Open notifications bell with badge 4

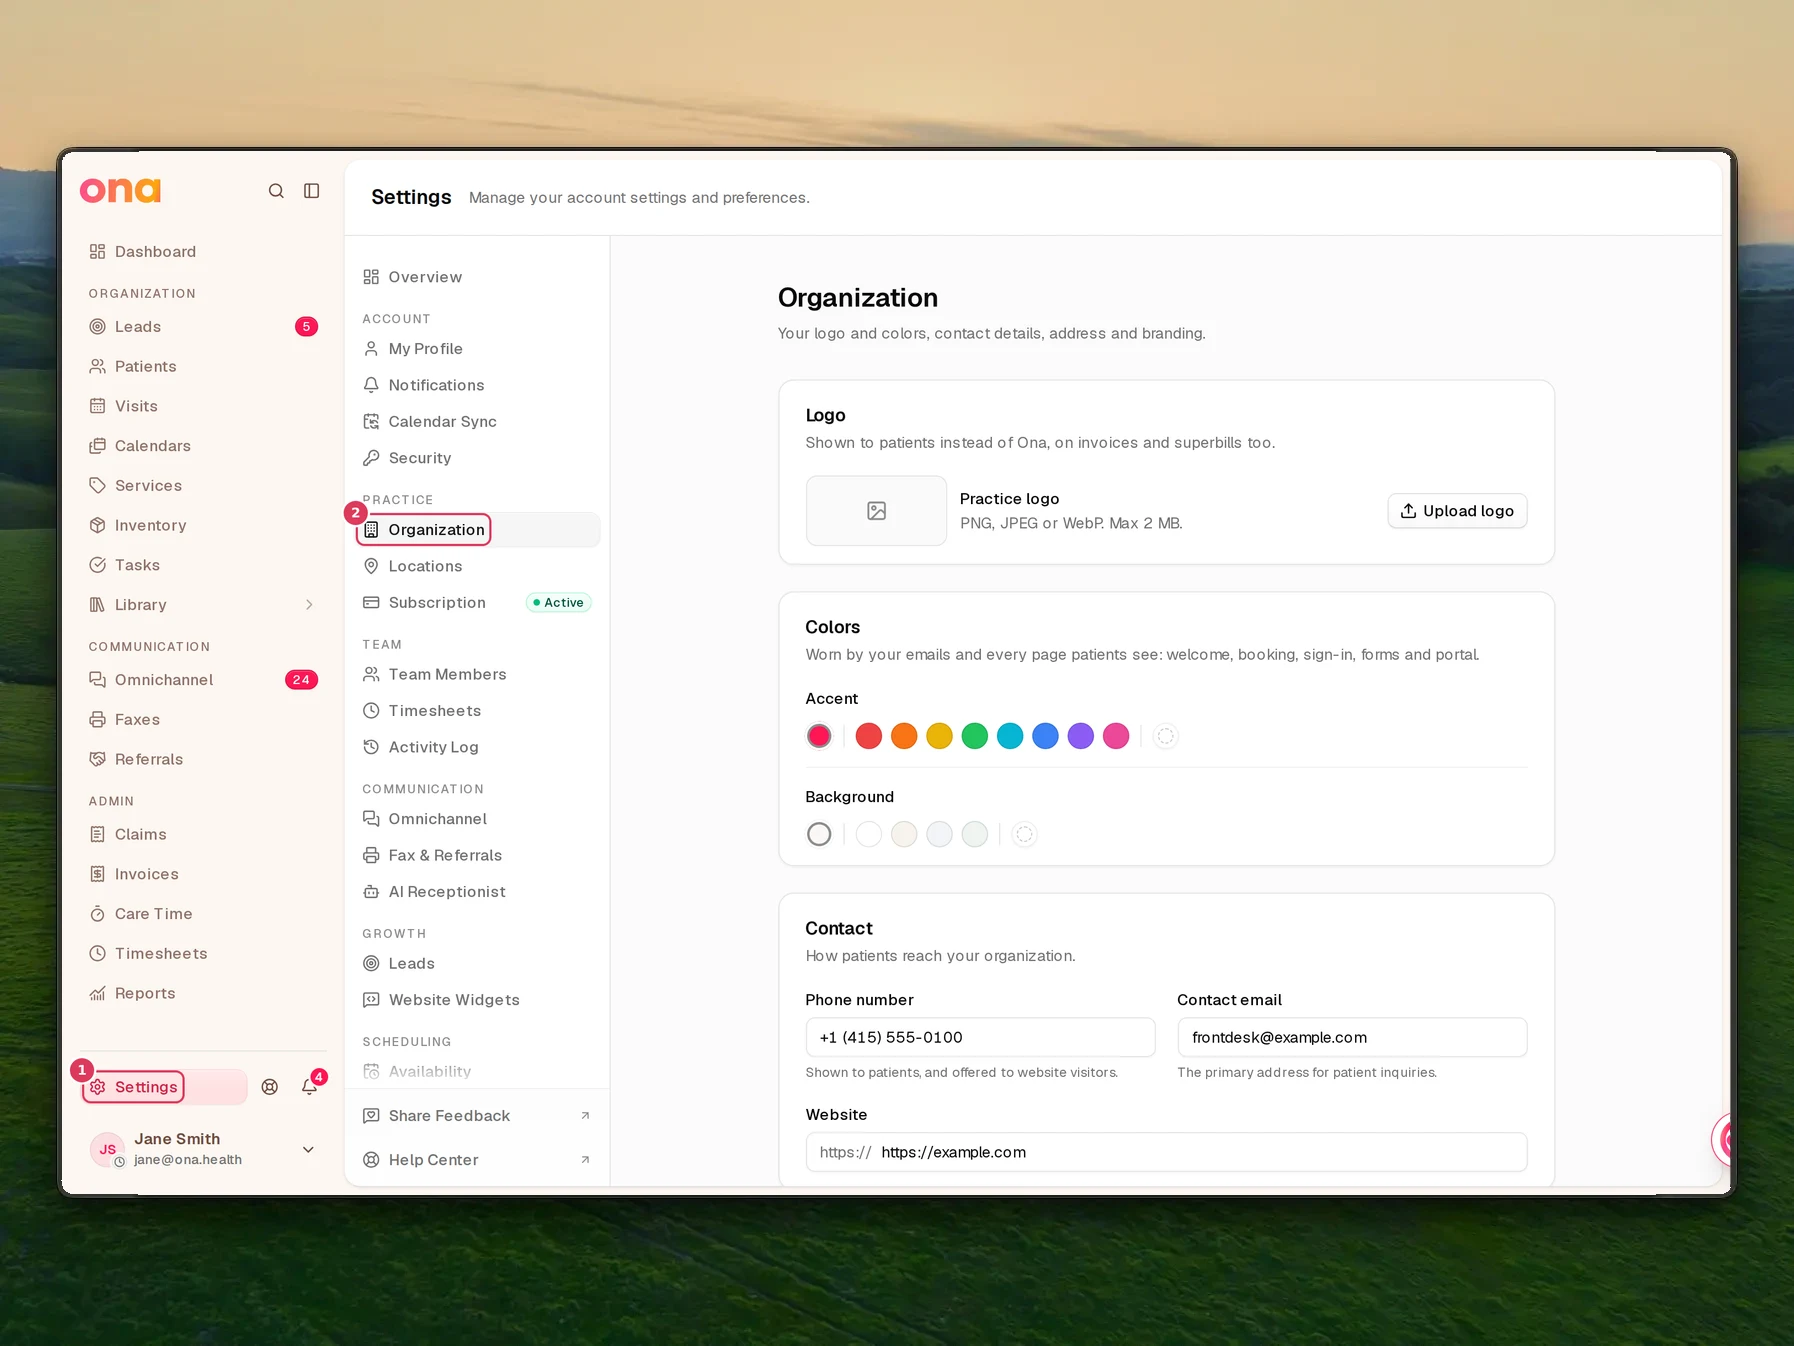tap(310, 1087)
